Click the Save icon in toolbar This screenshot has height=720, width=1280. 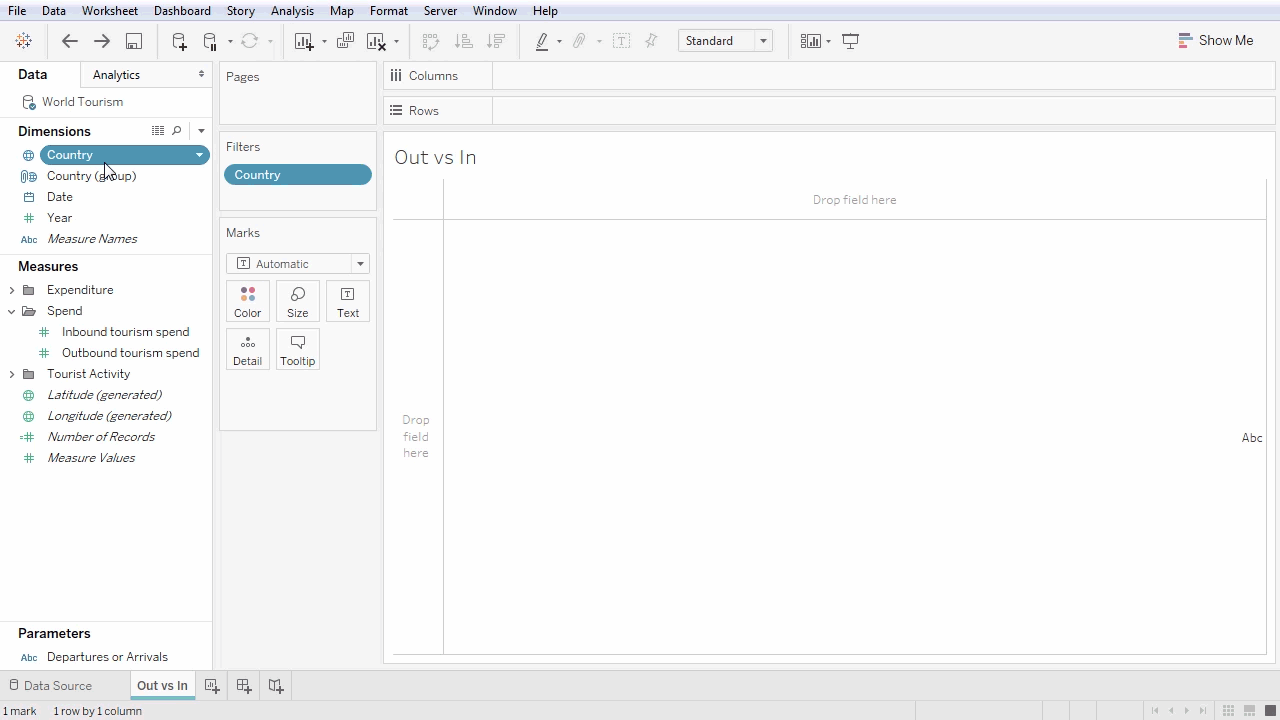[x=134, y=41]
